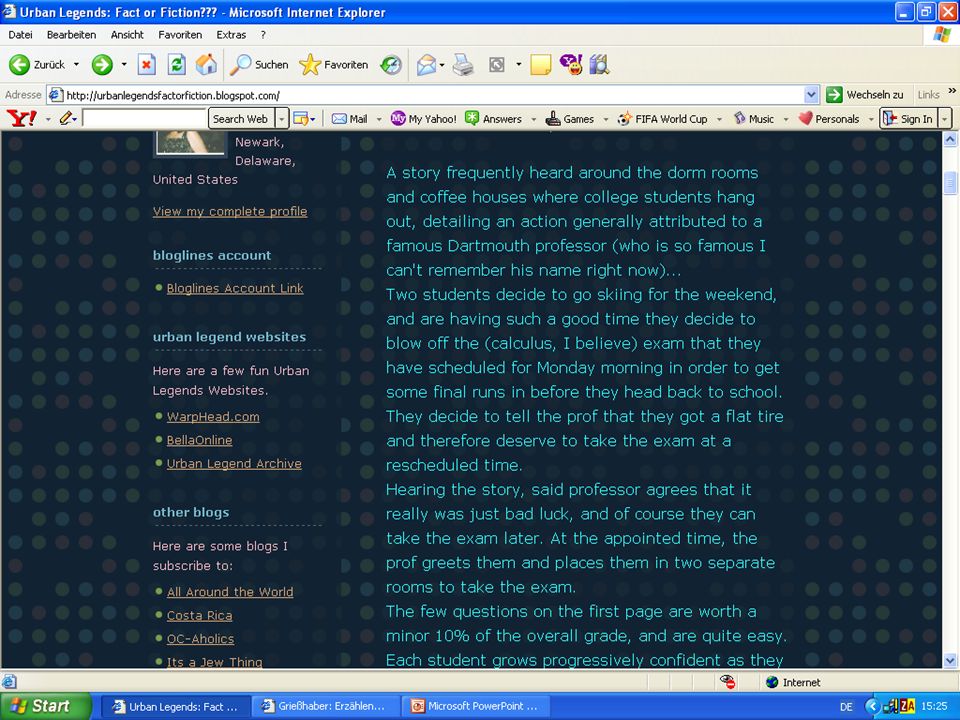Click the green Forward arrow button
Image resolution: width=960 pixels, height=720 pixels.
(x=102, y=64)
